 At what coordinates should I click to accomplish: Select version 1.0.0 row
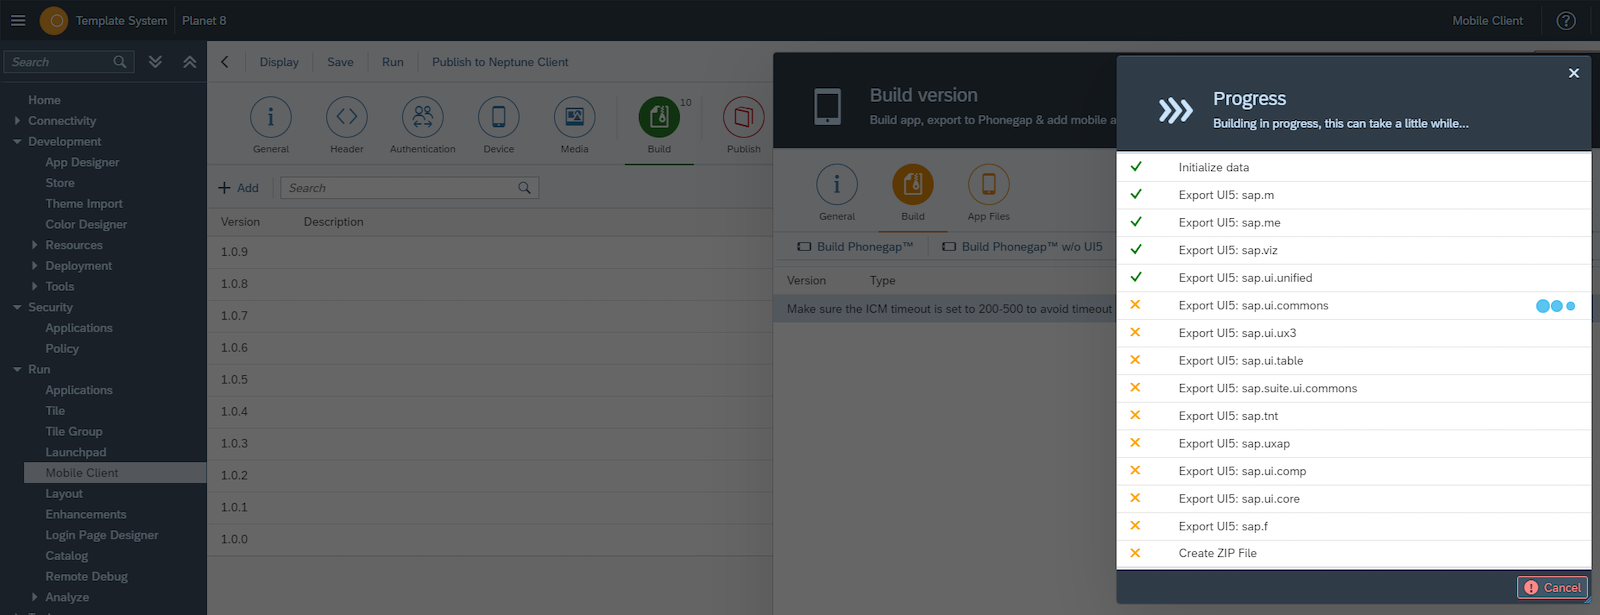[490, 539]
